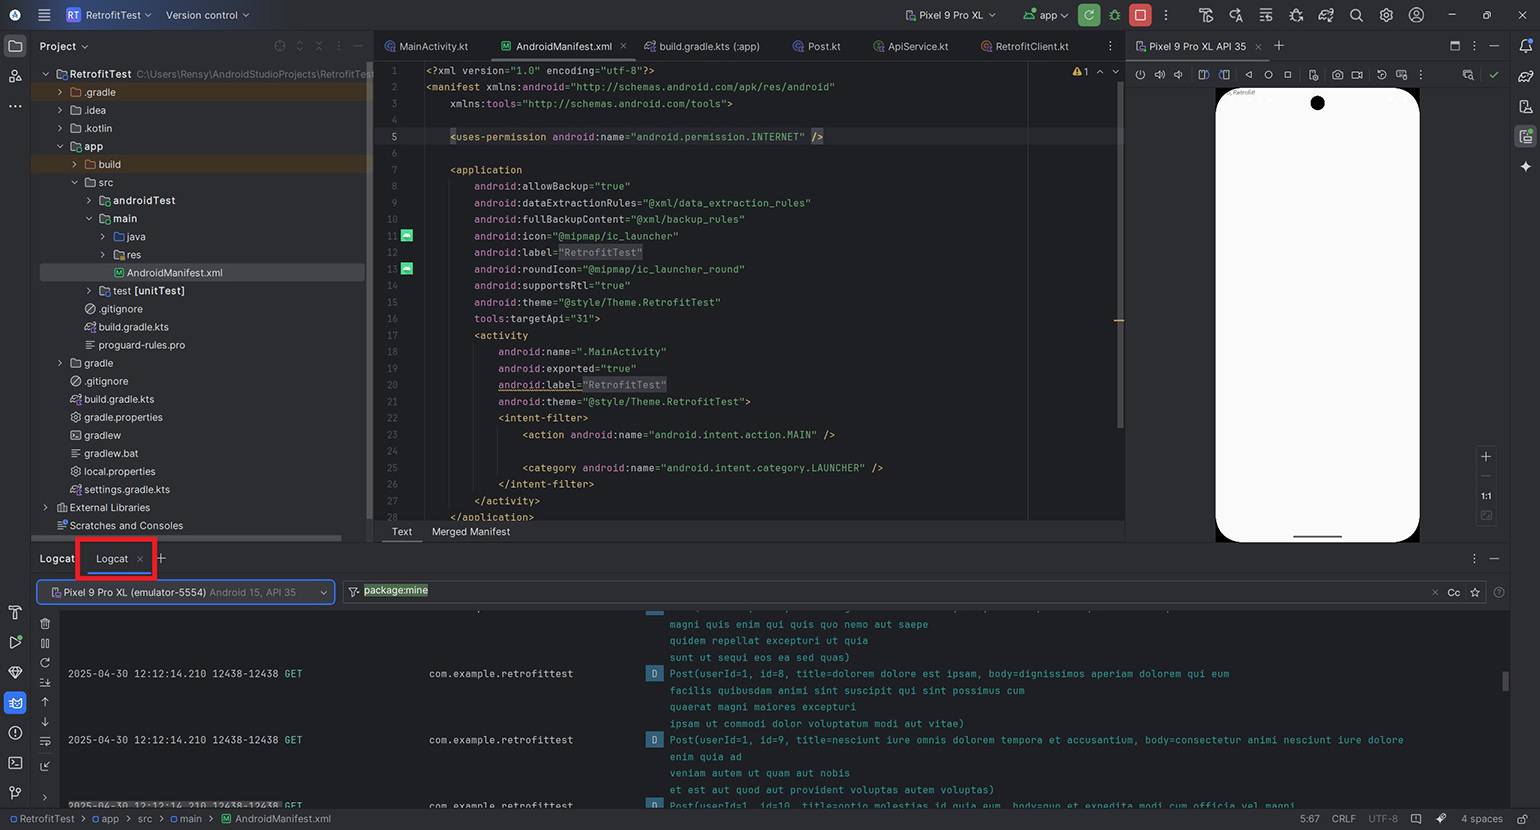Zoom in emulator with plus button

[x=1486, y=456]
